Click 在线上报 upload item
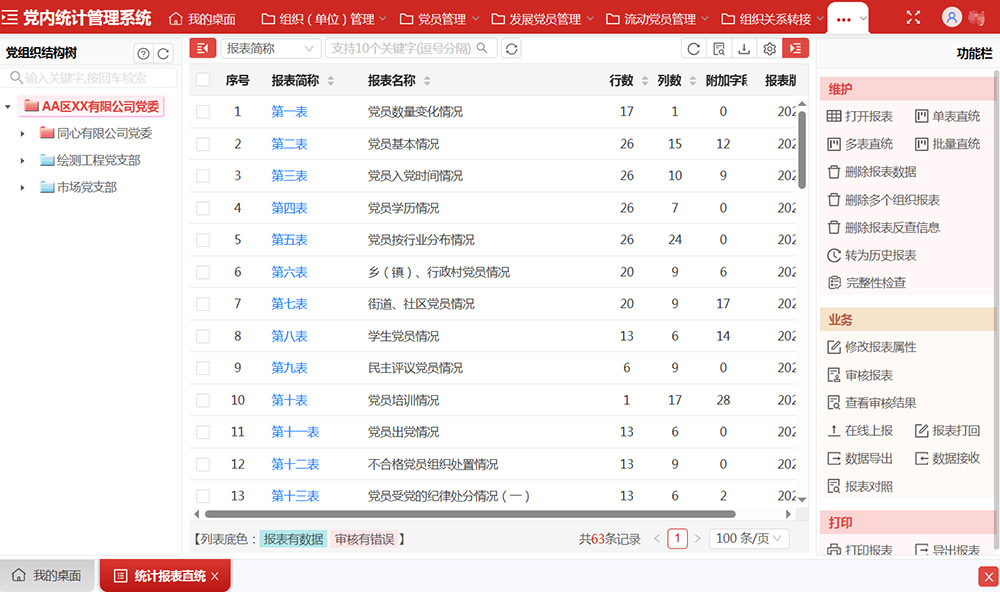The image size is (1000, 592). tap(860, 431)
